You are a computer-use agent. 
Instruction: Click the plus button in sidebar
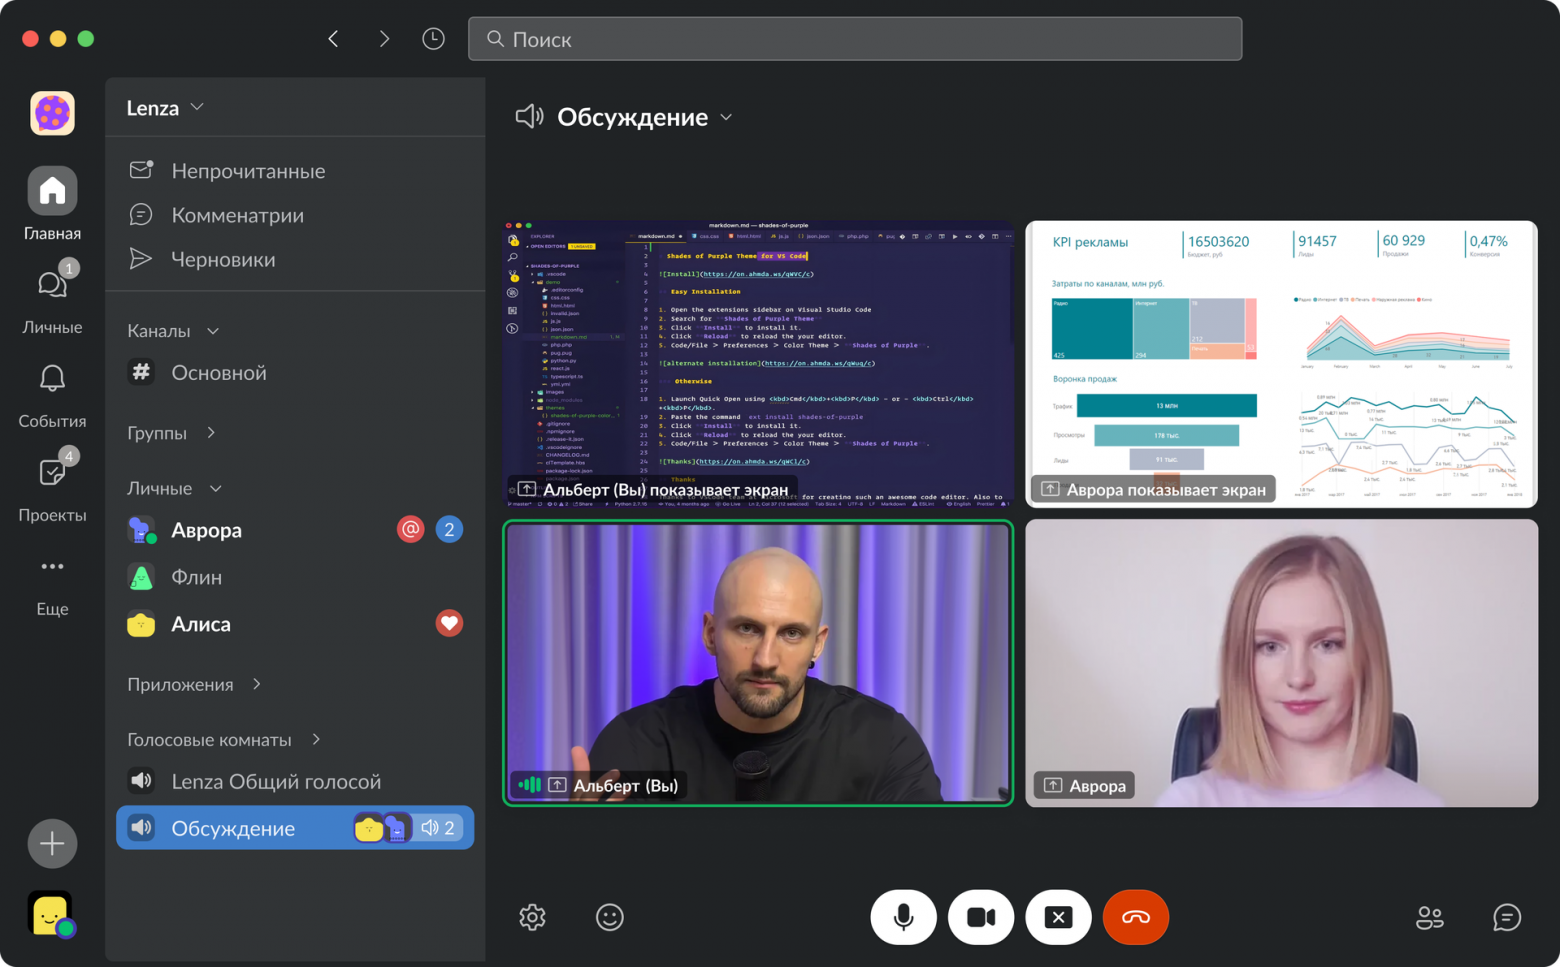click(x=52, y=843)
